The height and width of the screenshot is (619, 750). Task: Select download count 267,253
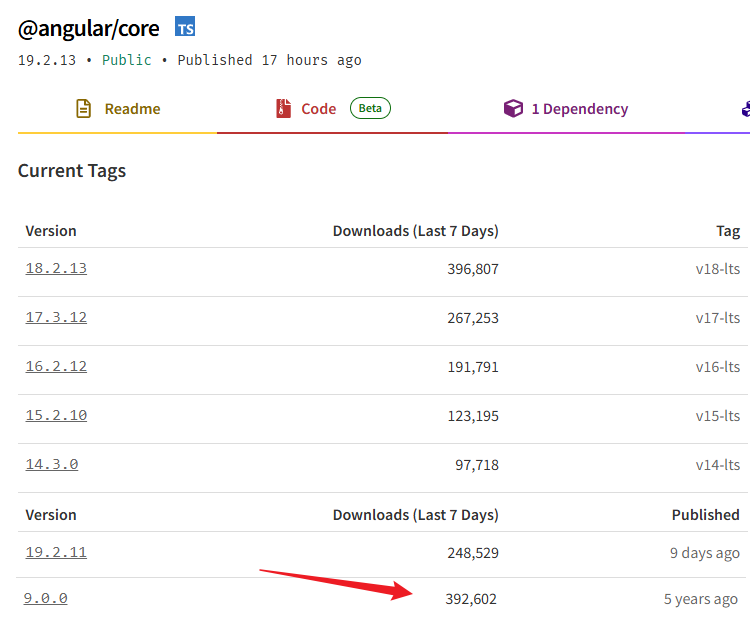pyautogui.click(x=473, y=318)
